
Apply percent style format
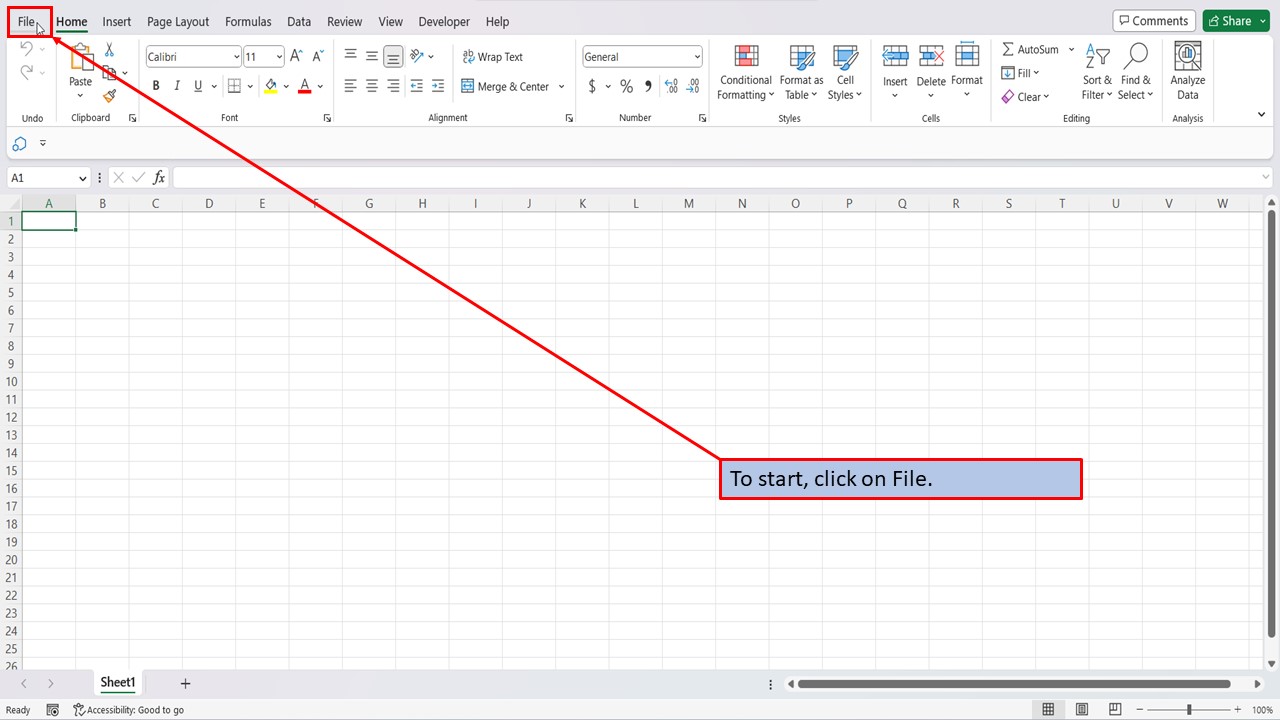[626, 87]
